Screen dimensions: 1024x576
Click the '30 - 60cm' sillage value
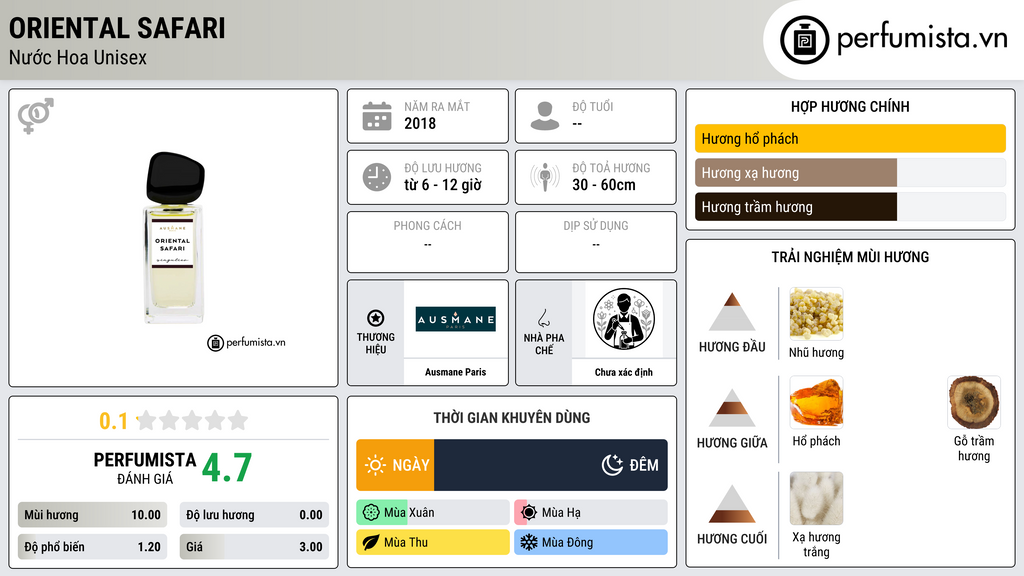click(x=604, y=185)
